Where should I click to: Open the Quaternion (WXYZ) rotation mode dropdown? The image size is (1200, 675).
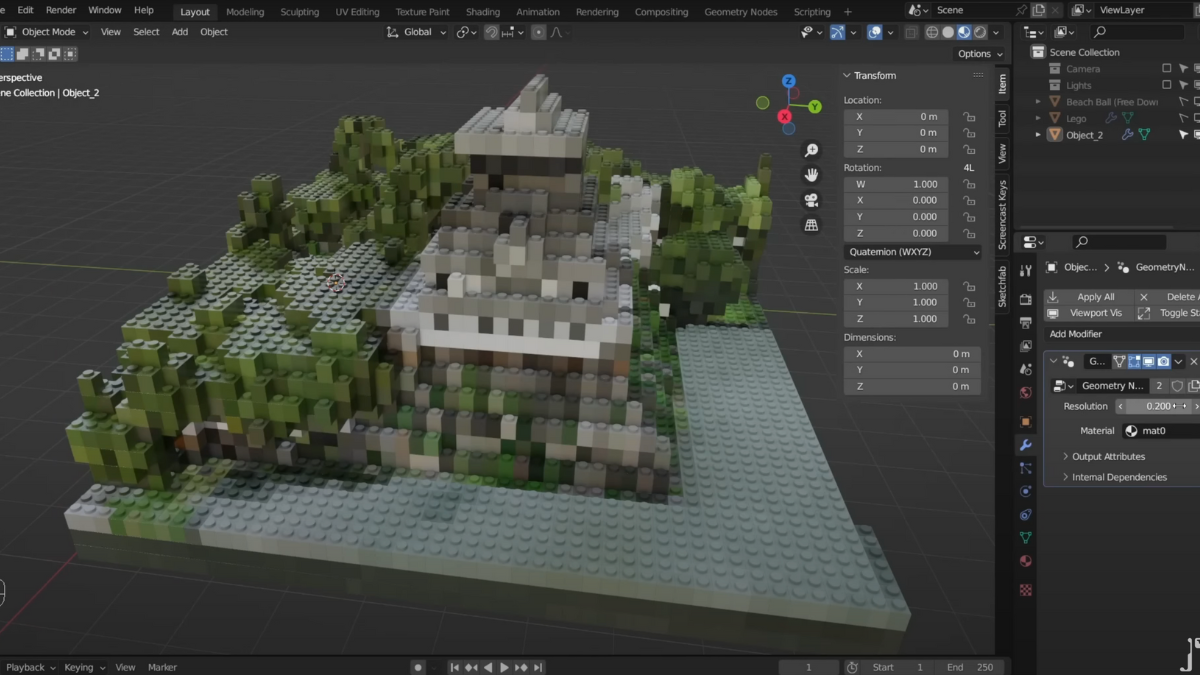click(913, 252)
